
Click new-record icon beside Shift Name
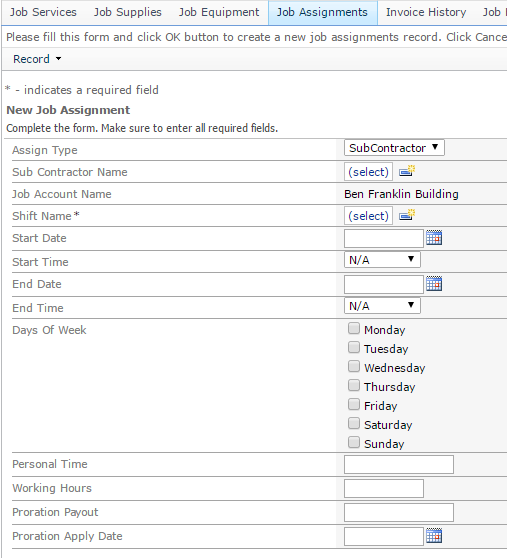click(407, 215)
